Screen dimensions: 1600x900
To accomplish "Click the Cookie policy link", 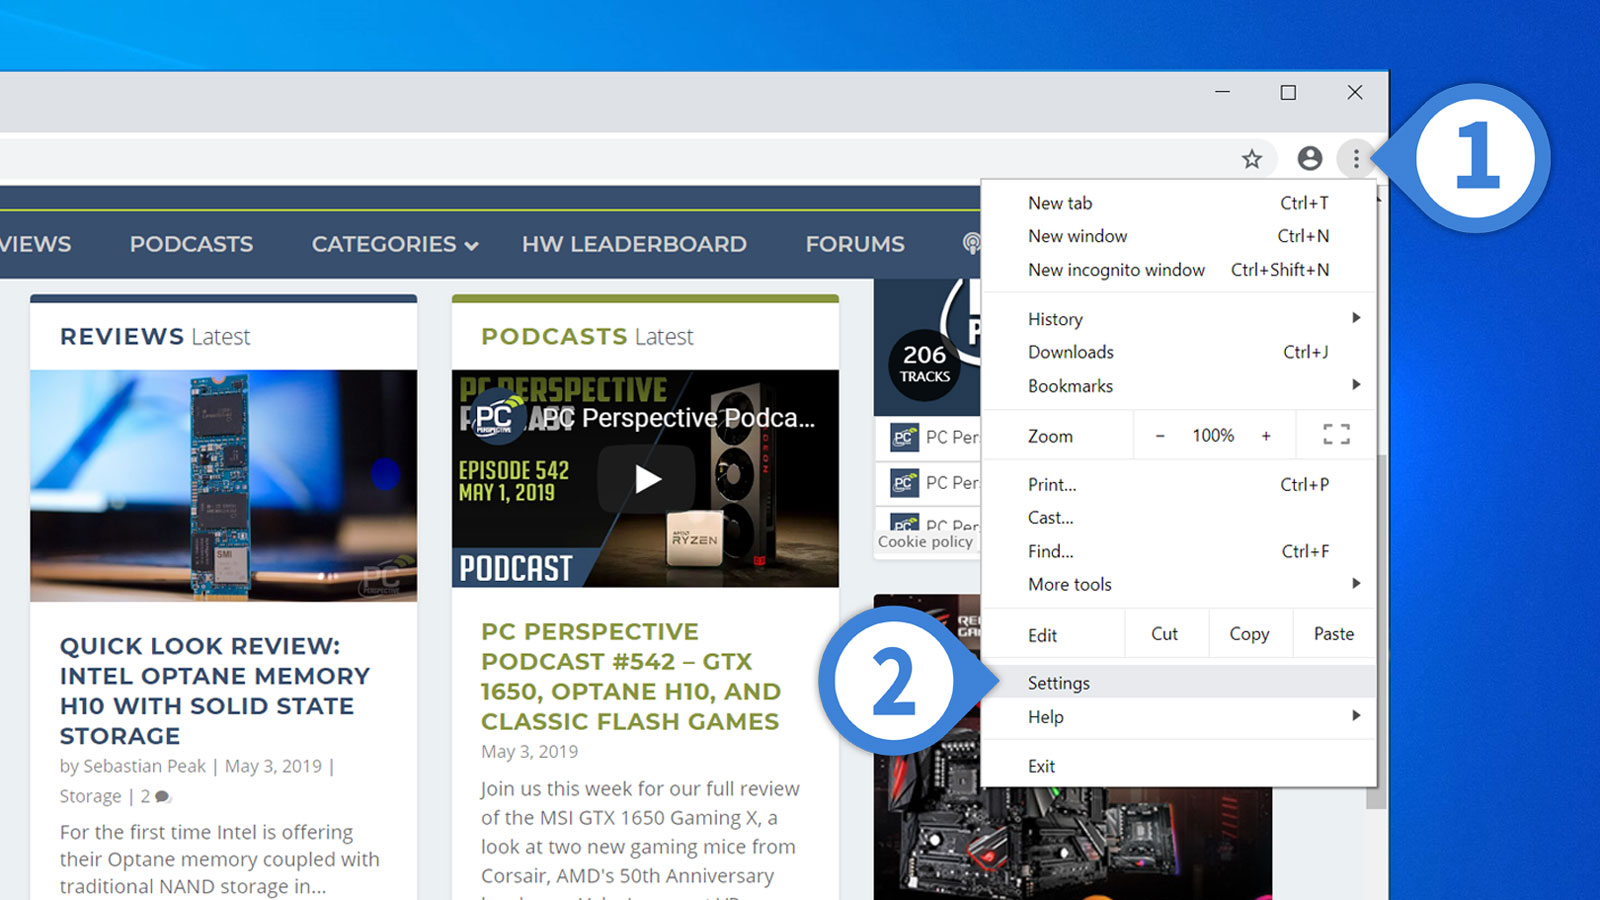I will [x=925, y=541].
